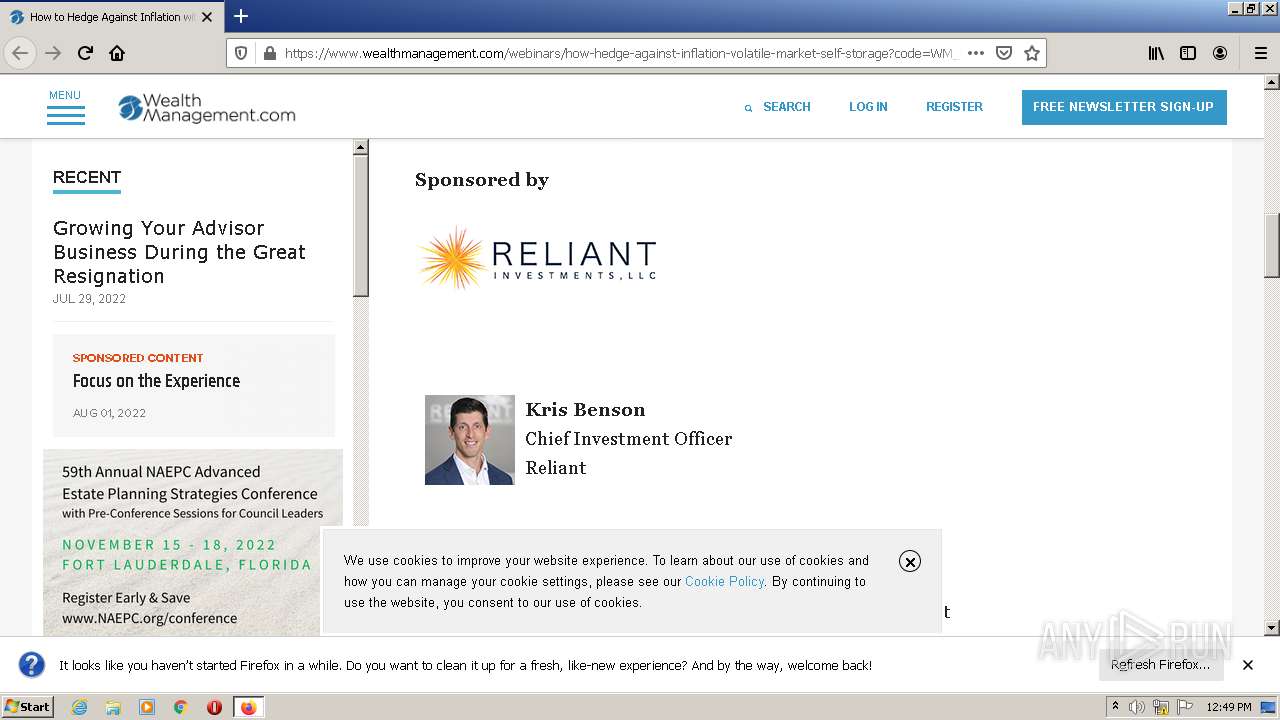
Task: Launch Chrome from taskbar
Action: pyautogui.click(x=181, y=707)
